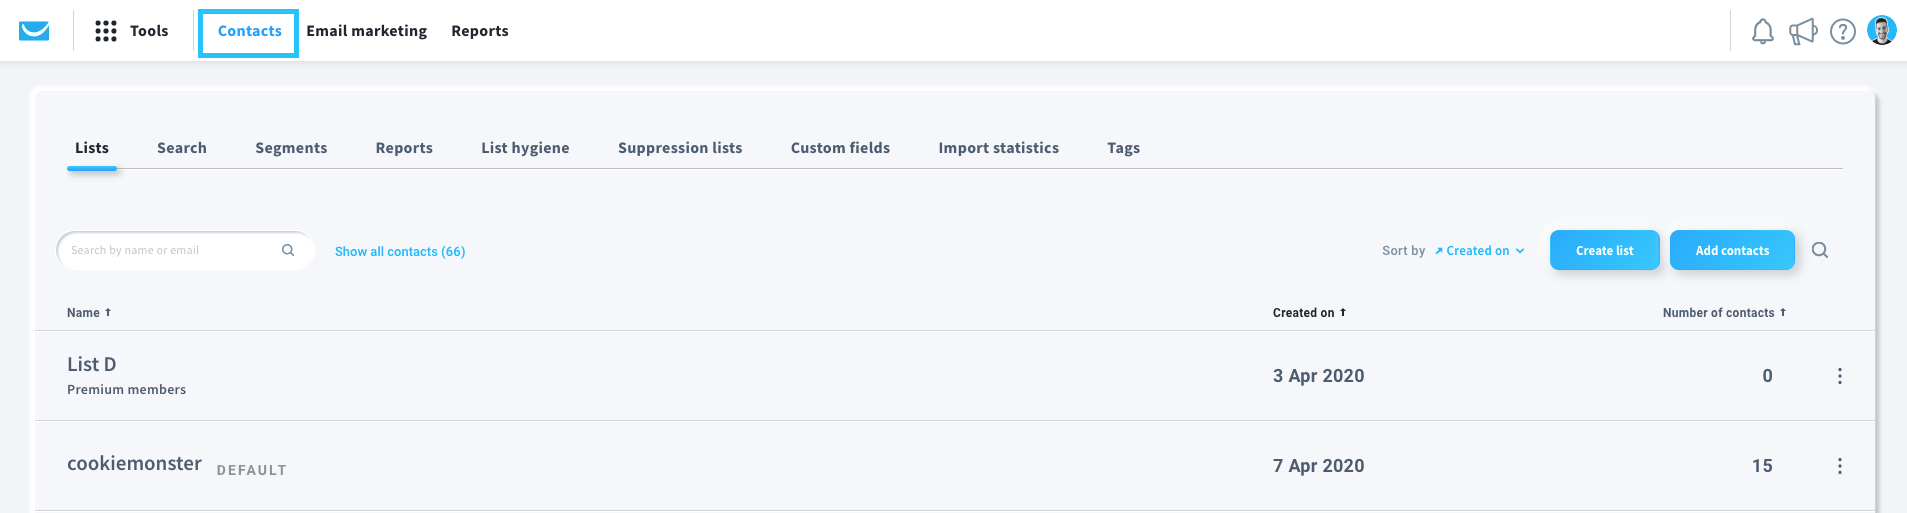Click the megaphone announcements icon
1907x513 pixels.
point(1803,32)
